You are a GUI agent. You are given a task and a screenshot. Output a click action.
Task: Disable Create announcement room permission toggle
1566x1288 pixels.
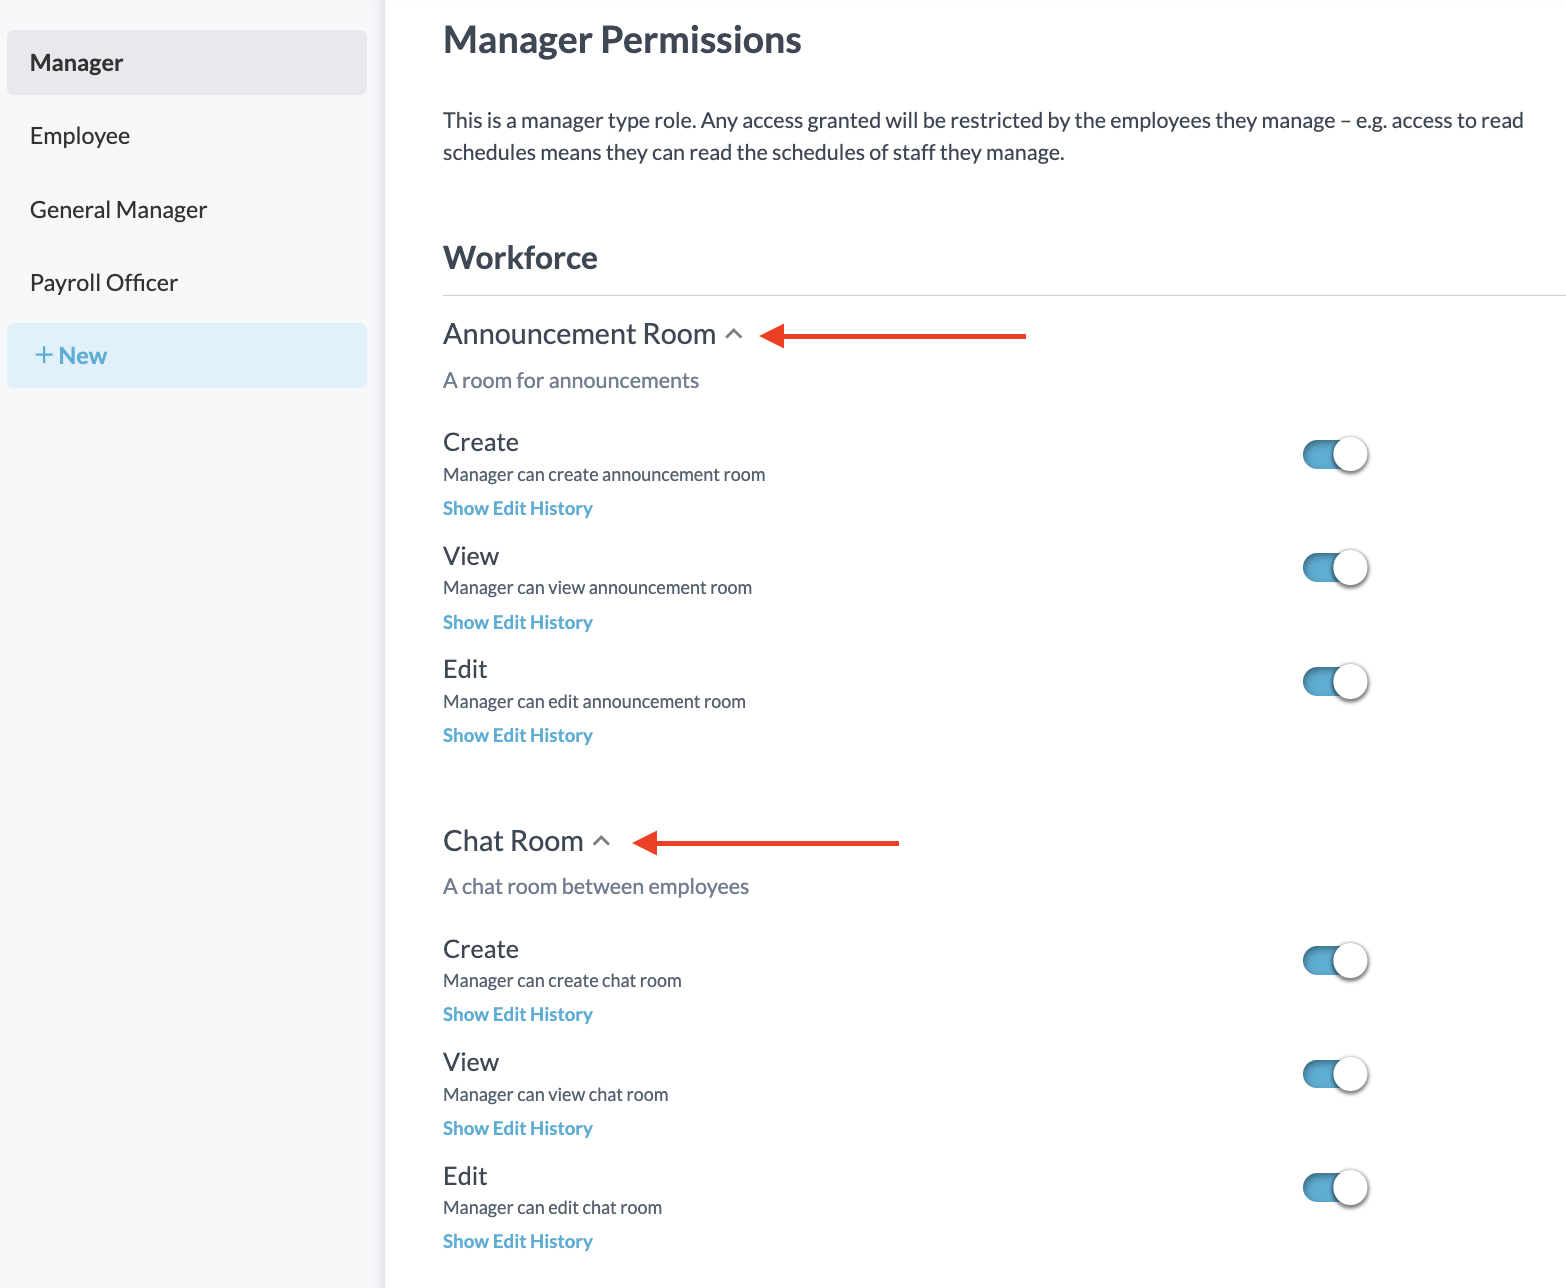[1335, 455]
